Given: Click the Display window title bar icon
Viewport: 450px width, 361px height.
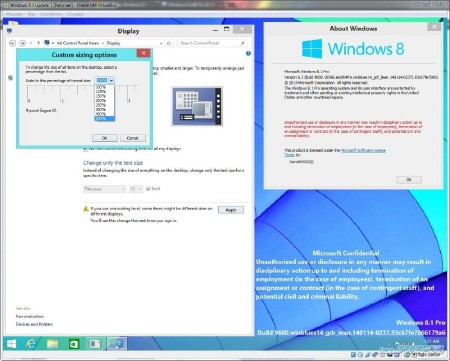Looking at the screenshot, I should tap(9, 31).
